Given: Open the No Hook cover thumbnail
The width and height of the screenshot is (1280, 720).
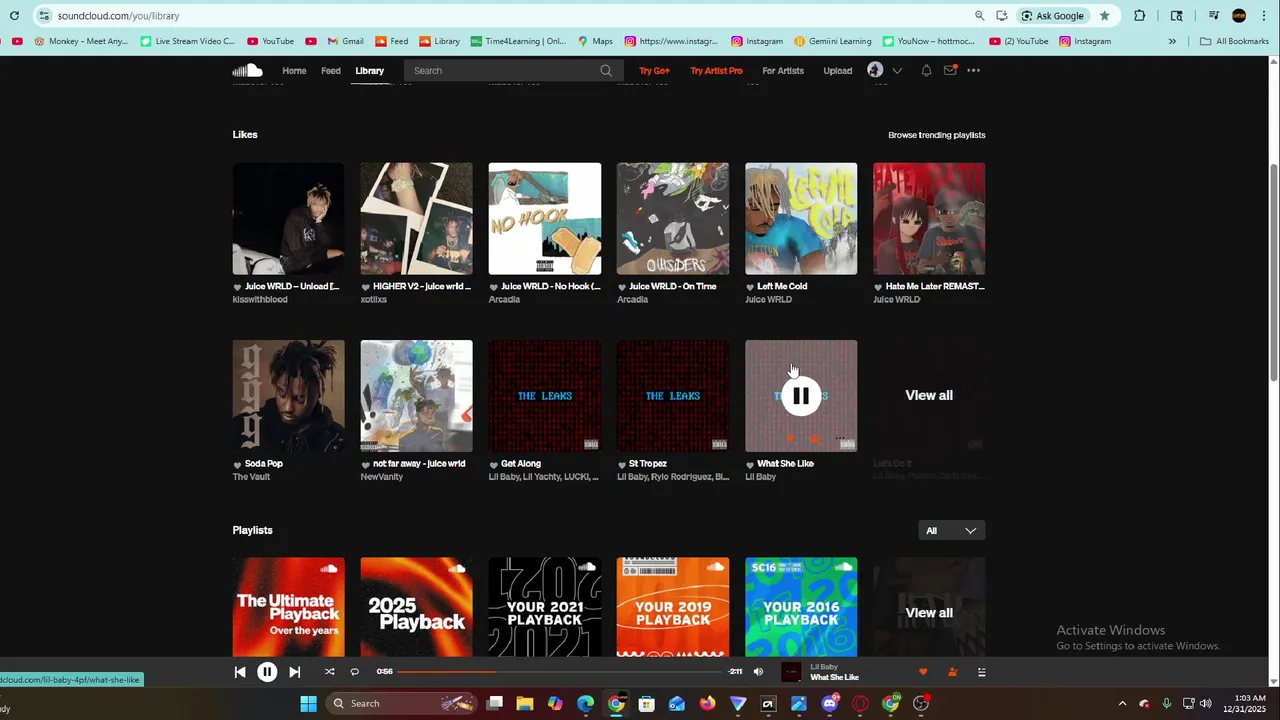Looking at the screenshot, I should [x=545, y=219].
